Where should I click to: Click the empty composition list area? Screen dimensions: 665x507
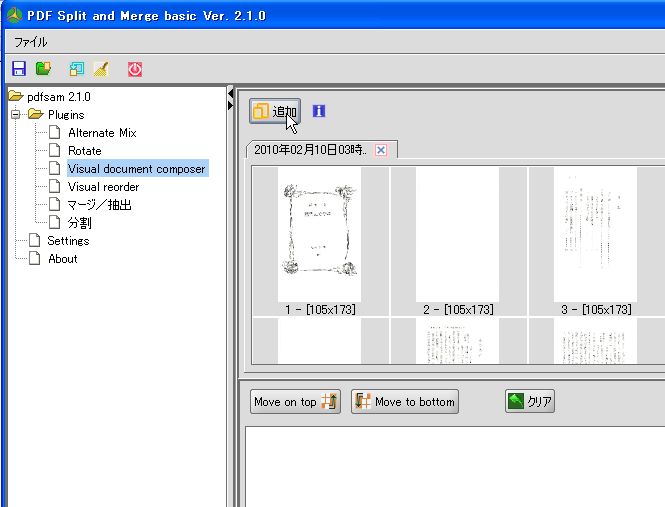click(x=455, y=467)
